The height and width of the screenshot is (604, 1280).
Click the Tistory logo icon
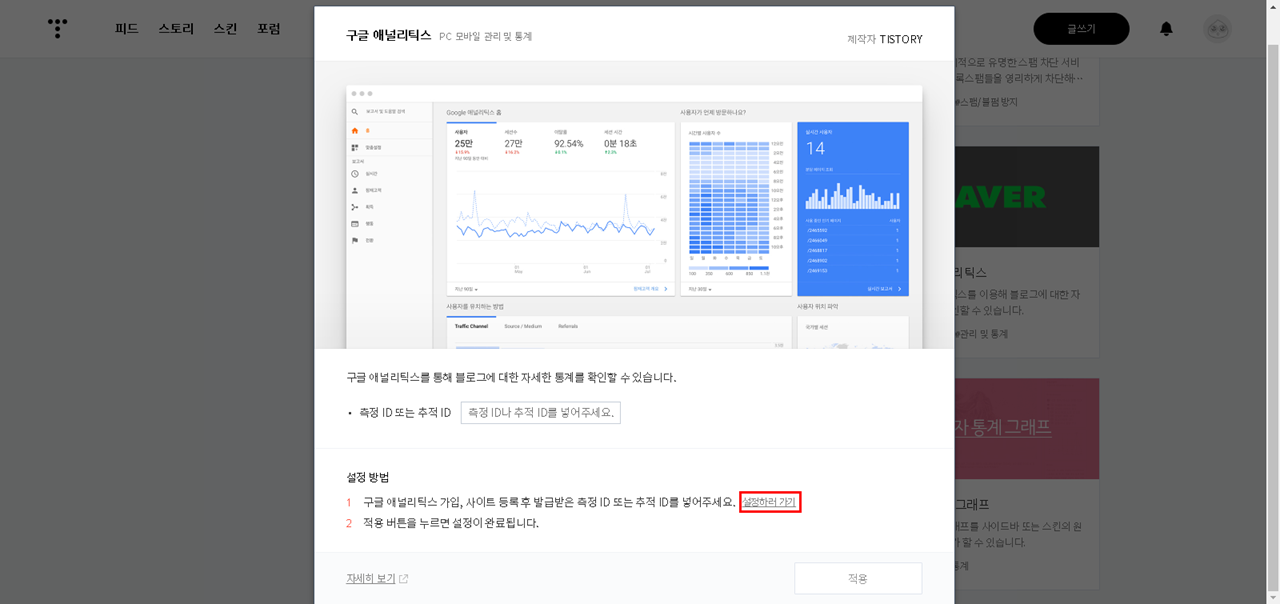(x=58, y=28)
